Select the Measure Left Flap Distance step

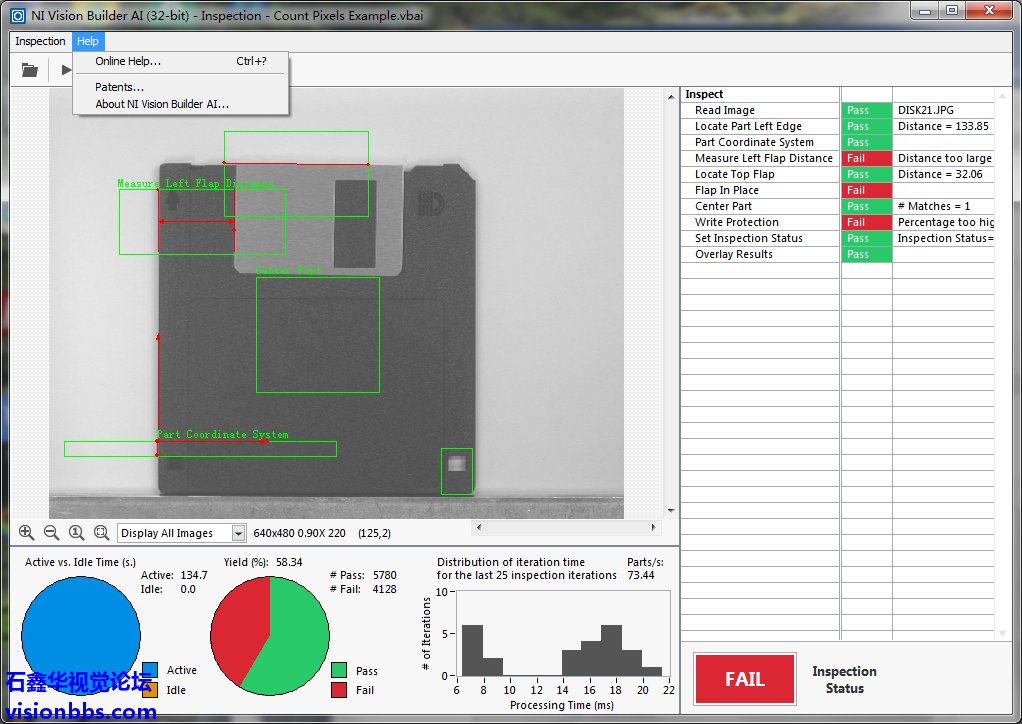tap(763, 158)
